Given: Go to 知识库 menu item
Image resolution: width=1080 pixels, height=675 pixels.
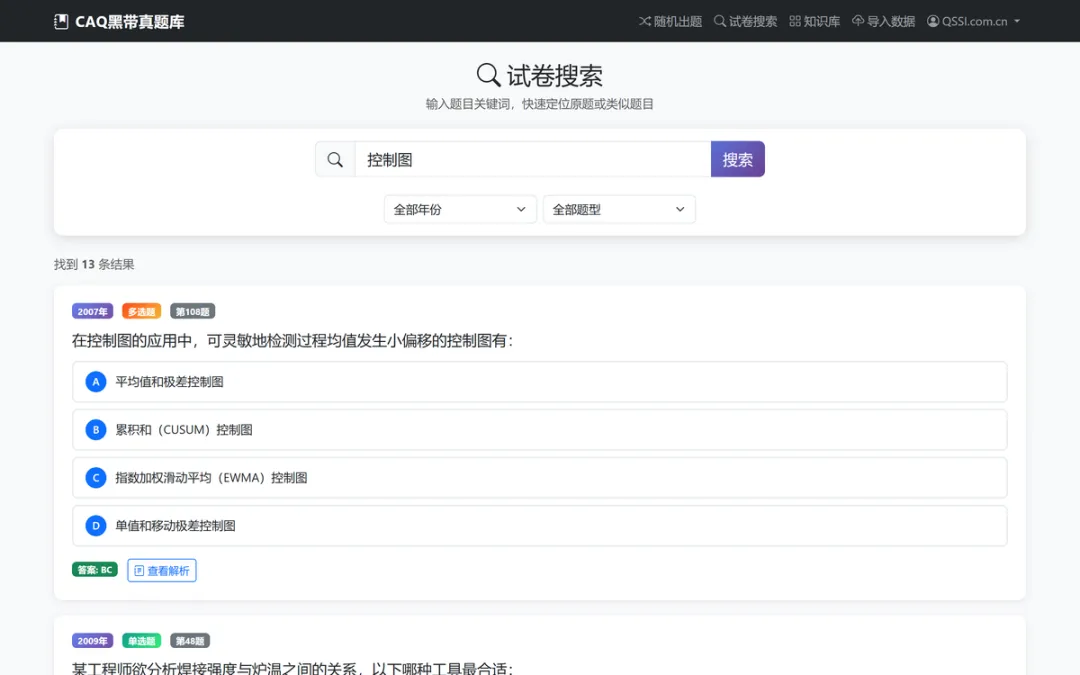Looking at the screenshot, I should (x=815, y=21).
